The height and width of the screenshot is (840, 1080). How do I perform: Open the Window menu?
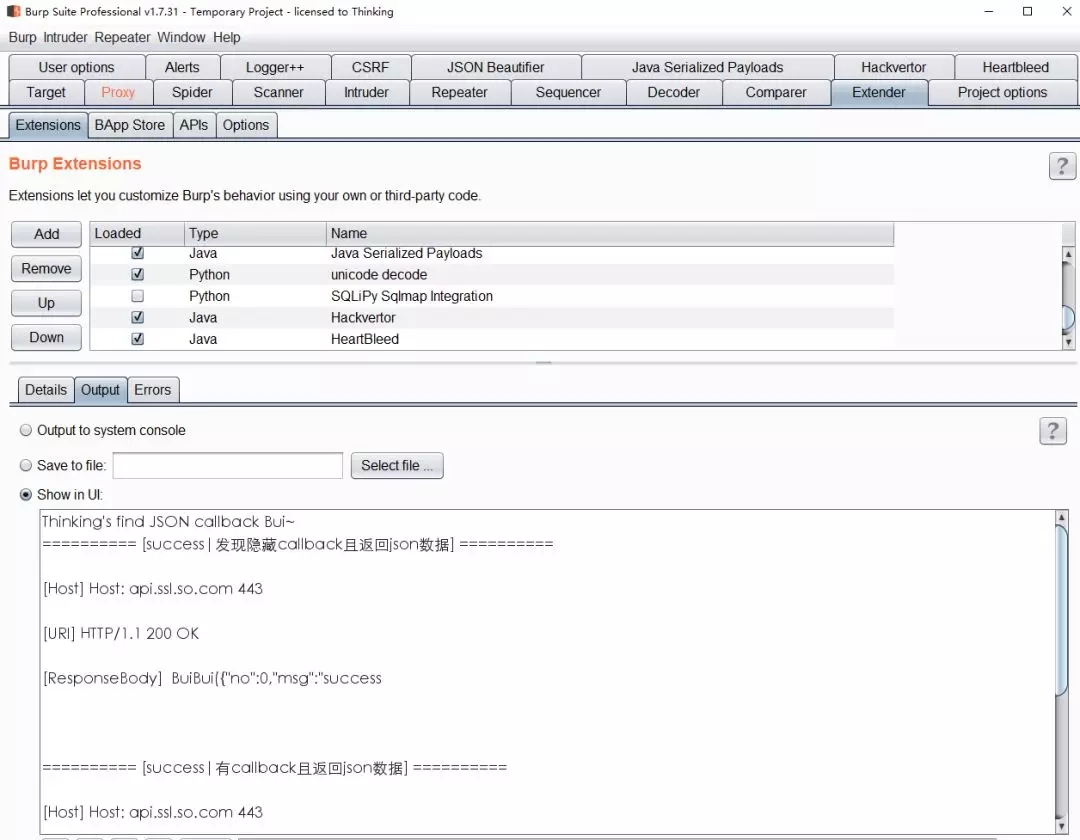tap(181, 37)
